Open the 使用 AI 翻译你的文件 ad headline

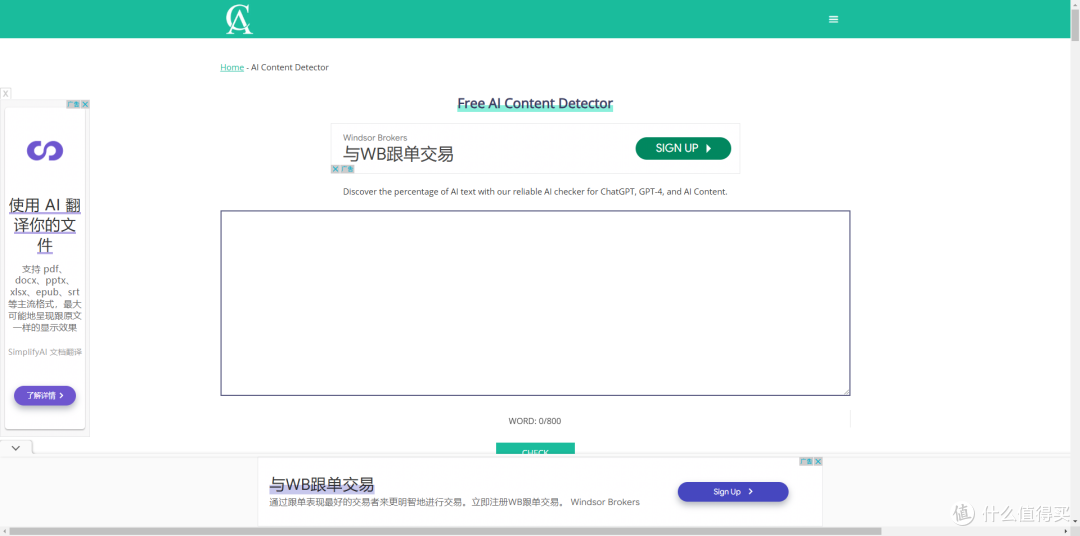tap(45, 225)
